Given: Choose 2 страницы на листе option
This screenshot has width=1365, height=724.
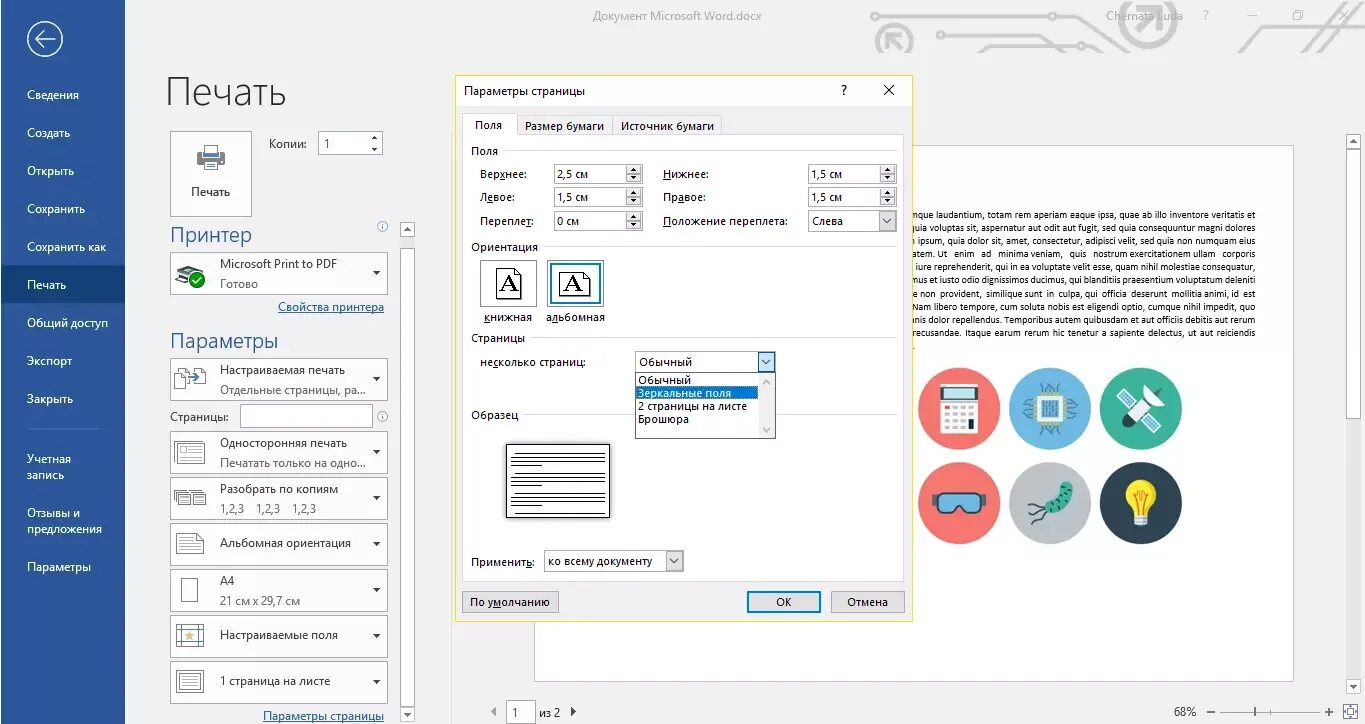Looking at the screenshot, I should click(x=697, y=406).
